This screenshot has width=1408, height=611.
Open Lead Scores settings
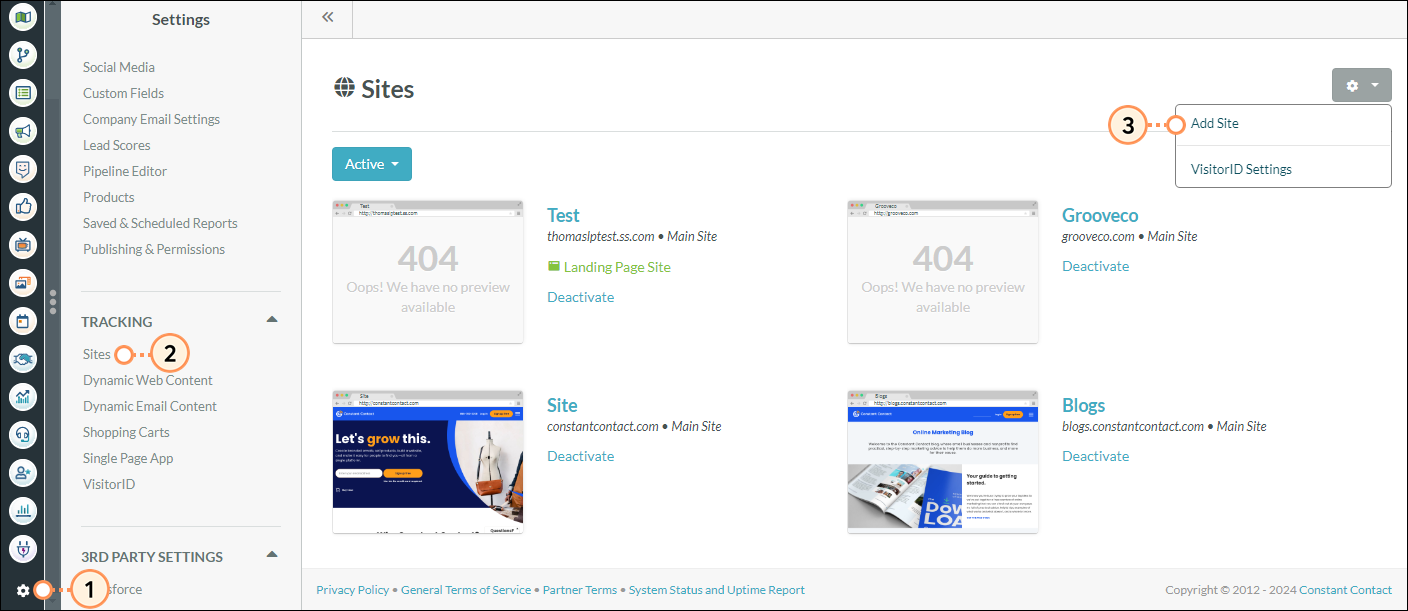click(x=116, y=145)
